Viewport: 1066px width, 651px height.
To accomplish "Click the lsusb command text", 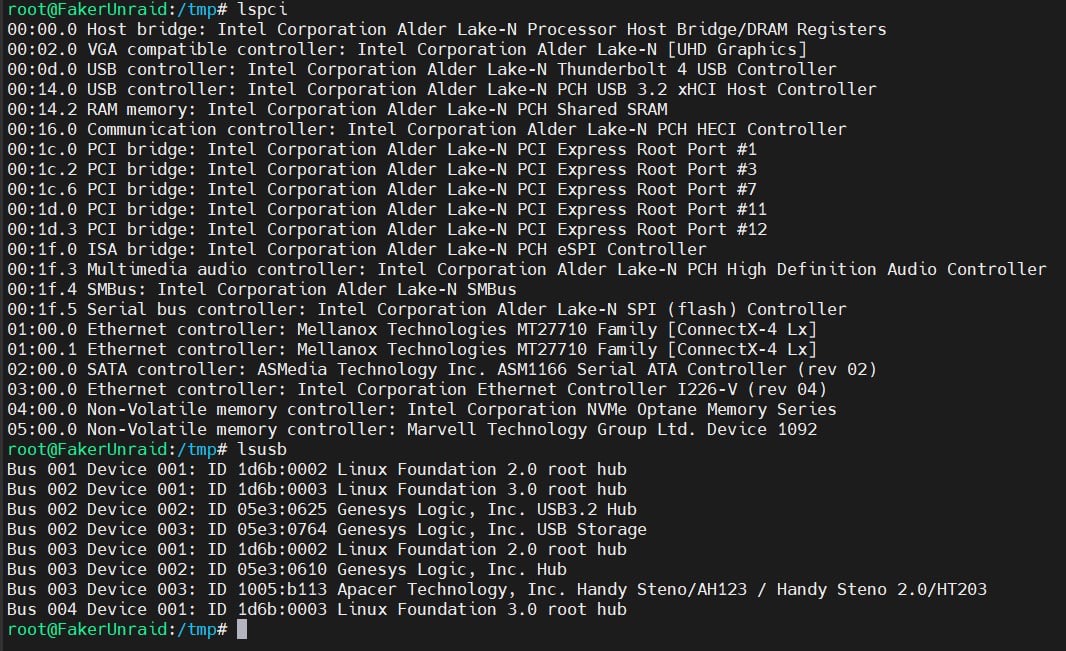I will point(262,449).
